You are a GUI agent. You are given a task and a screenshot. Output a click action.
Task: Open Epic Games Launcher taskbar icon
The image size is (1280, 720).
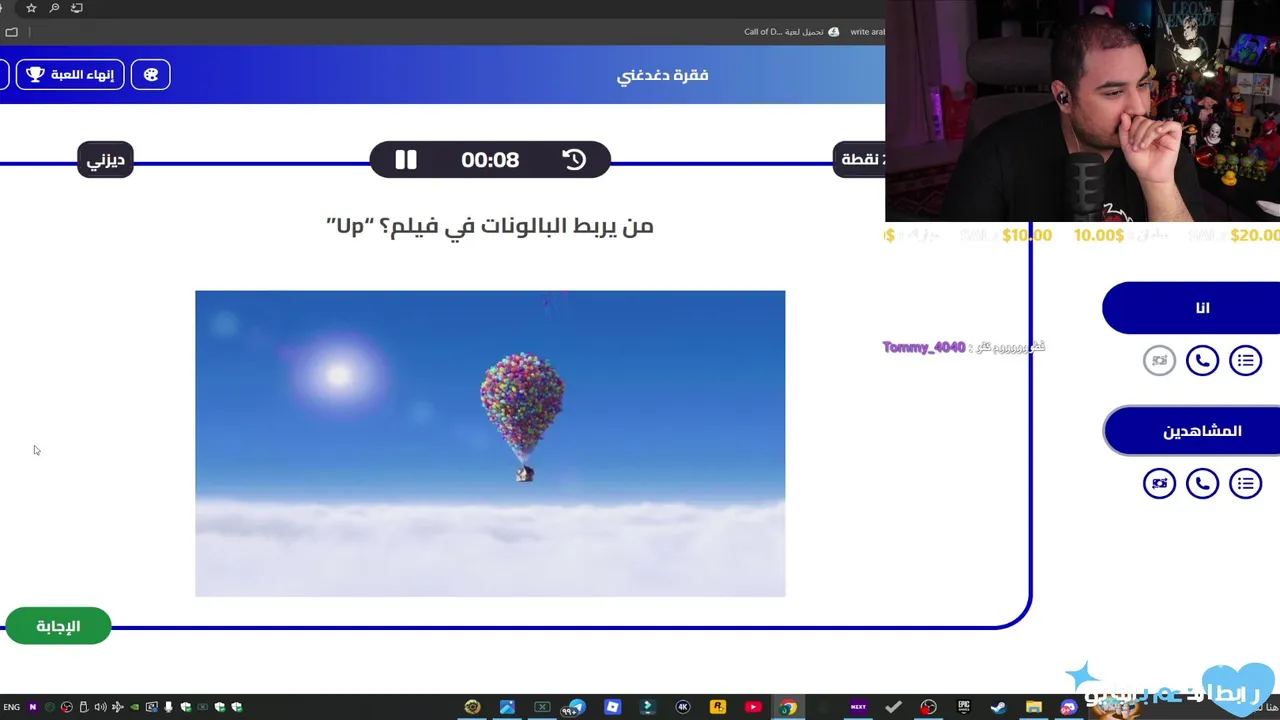point(964,707)
